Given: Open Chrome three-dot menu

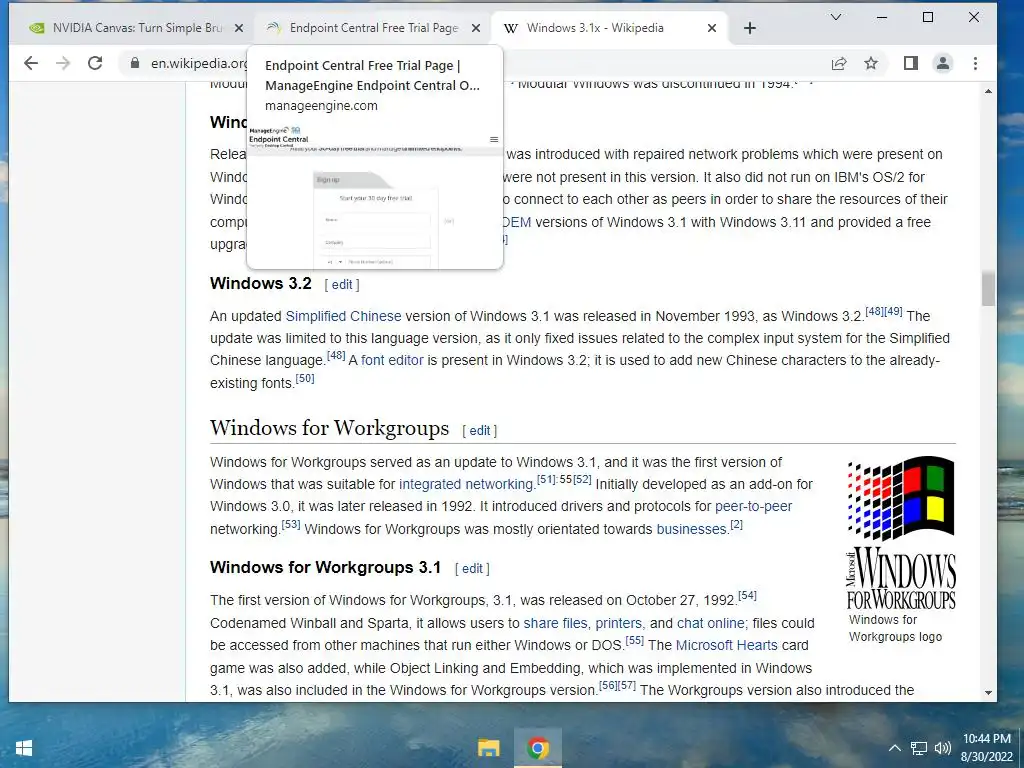Looking at the screenshot, I should pyautogui.click(x=975, y=63).
